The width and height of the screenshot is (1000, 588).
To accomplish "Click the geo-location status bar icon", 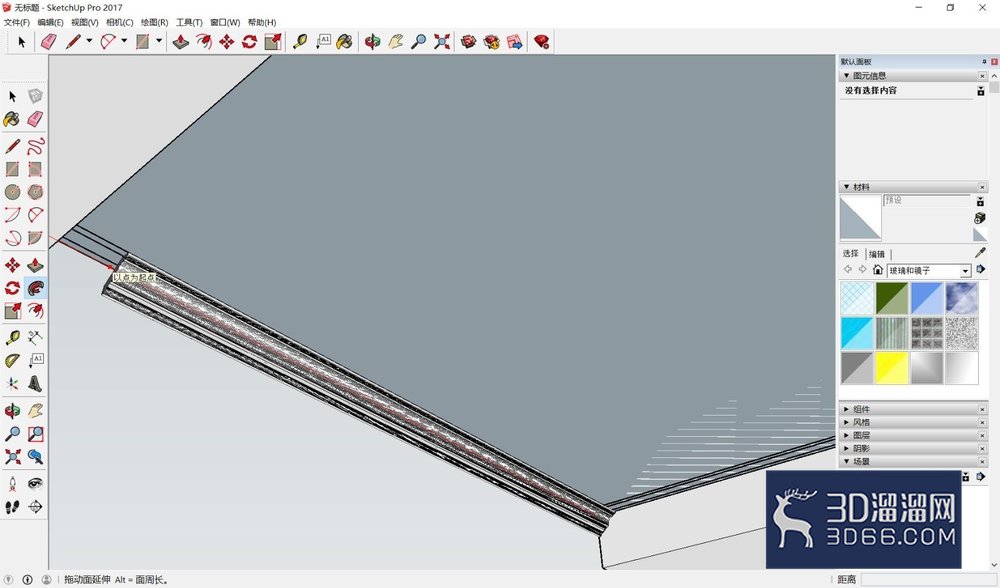I will tap(8, 580).
